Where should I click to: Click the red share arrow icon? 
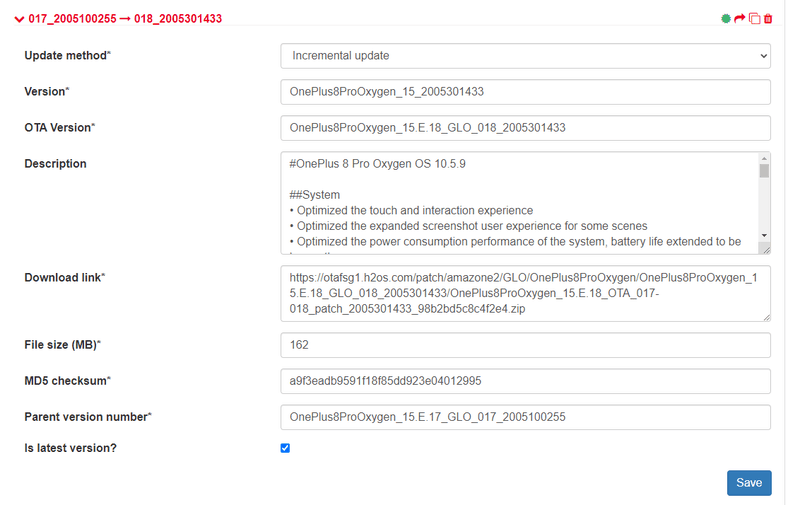tap(740, 19)
